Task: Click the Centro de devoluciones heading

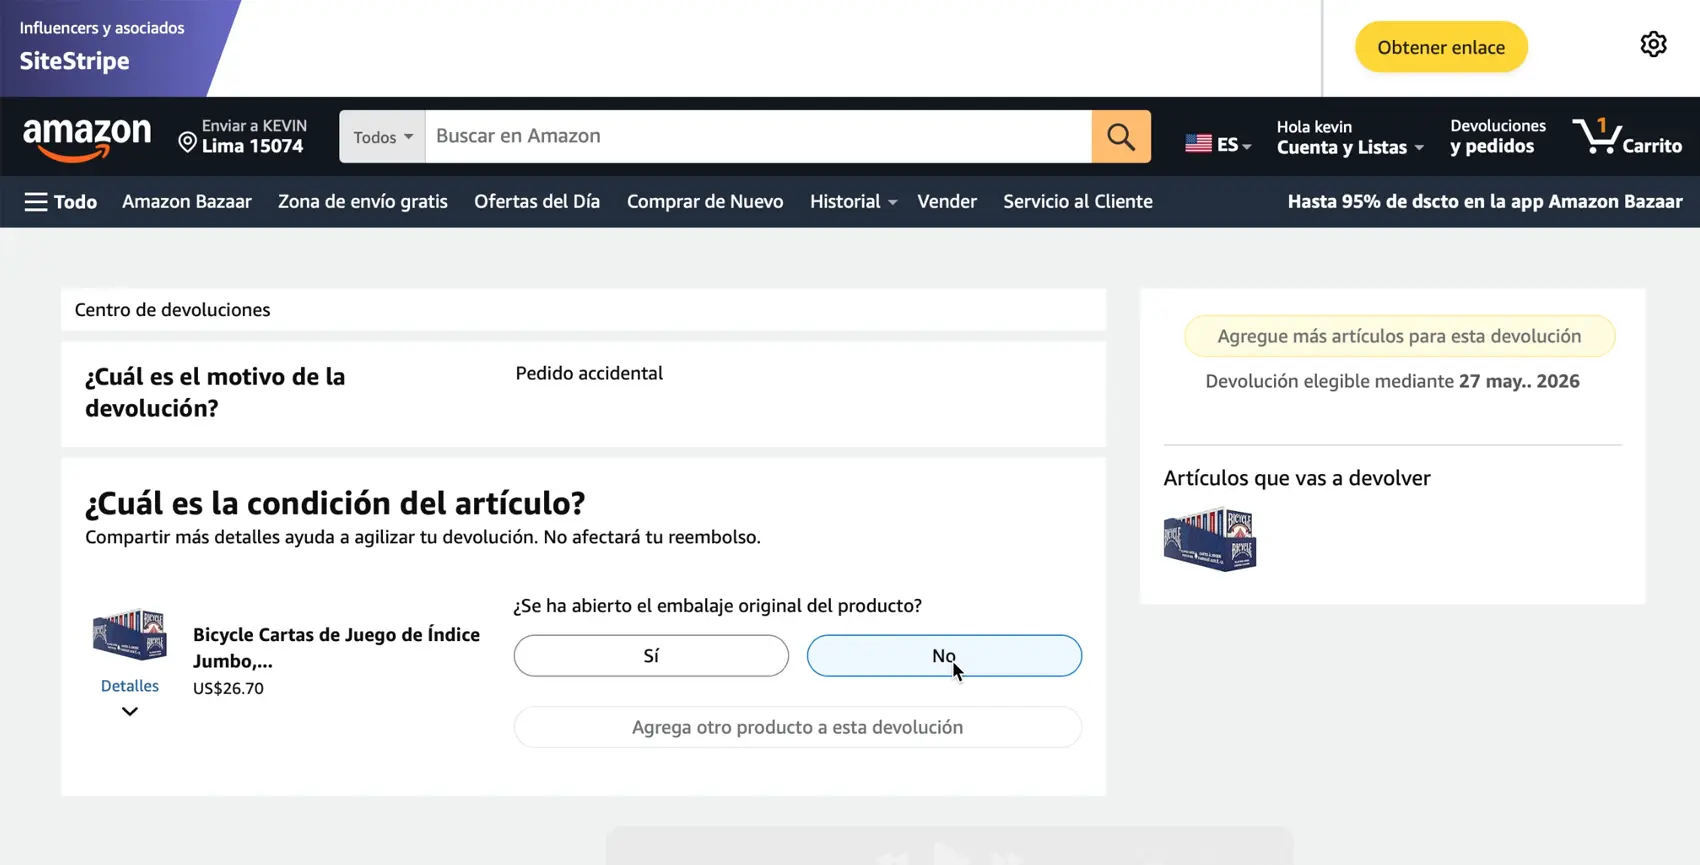Action: coord(172,310)
